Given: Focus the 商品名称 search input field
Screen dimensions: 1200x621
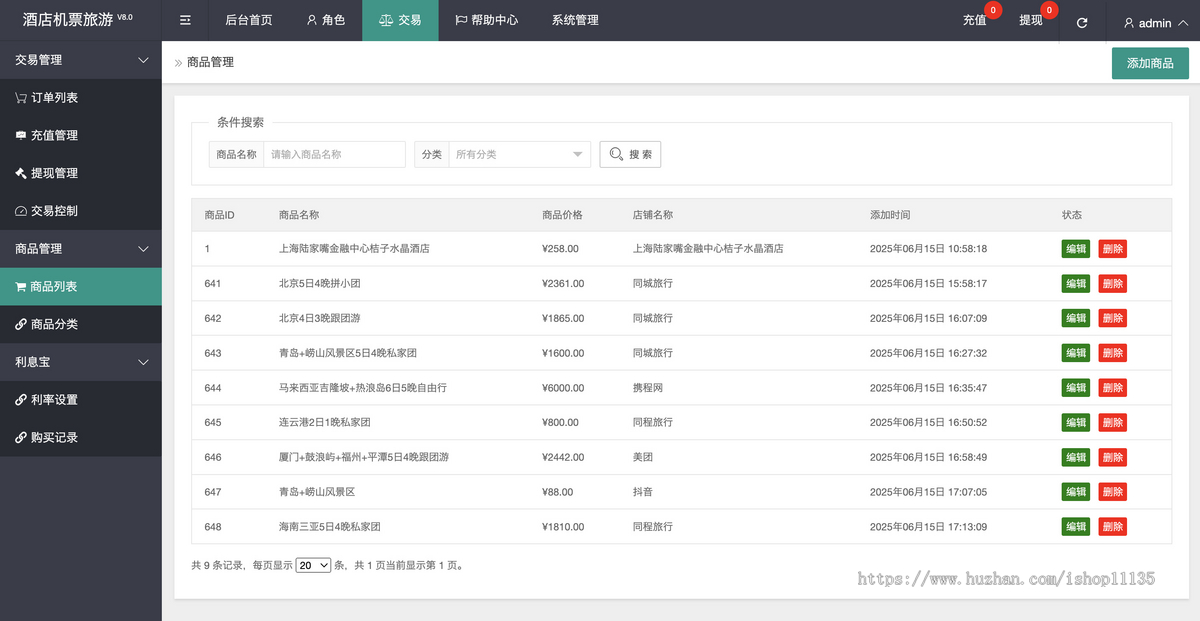Looking at the screenshot, I should (x=334, y=154).
